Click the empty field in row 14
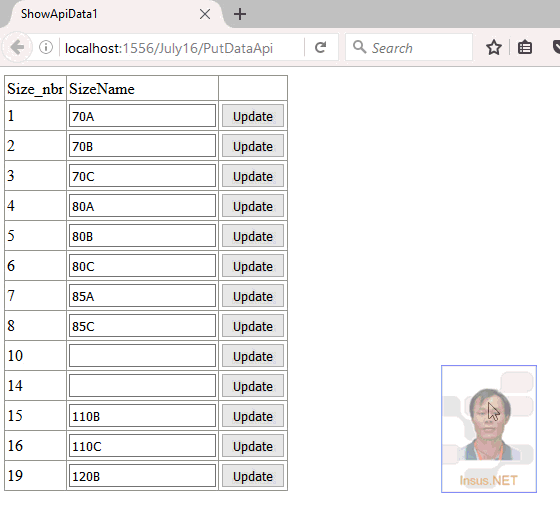Screen dimensions: 560x512 (x=142, y=386)
